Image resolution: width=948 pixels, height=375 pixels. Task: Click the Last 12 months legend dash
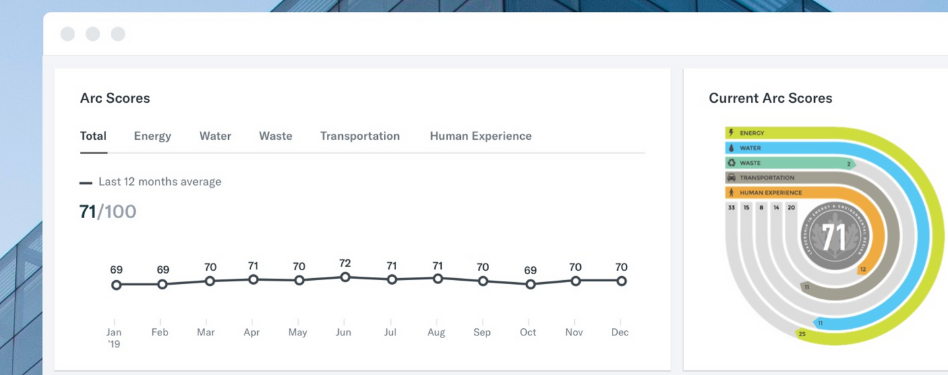pyautogui.click(x=86, y=183)
